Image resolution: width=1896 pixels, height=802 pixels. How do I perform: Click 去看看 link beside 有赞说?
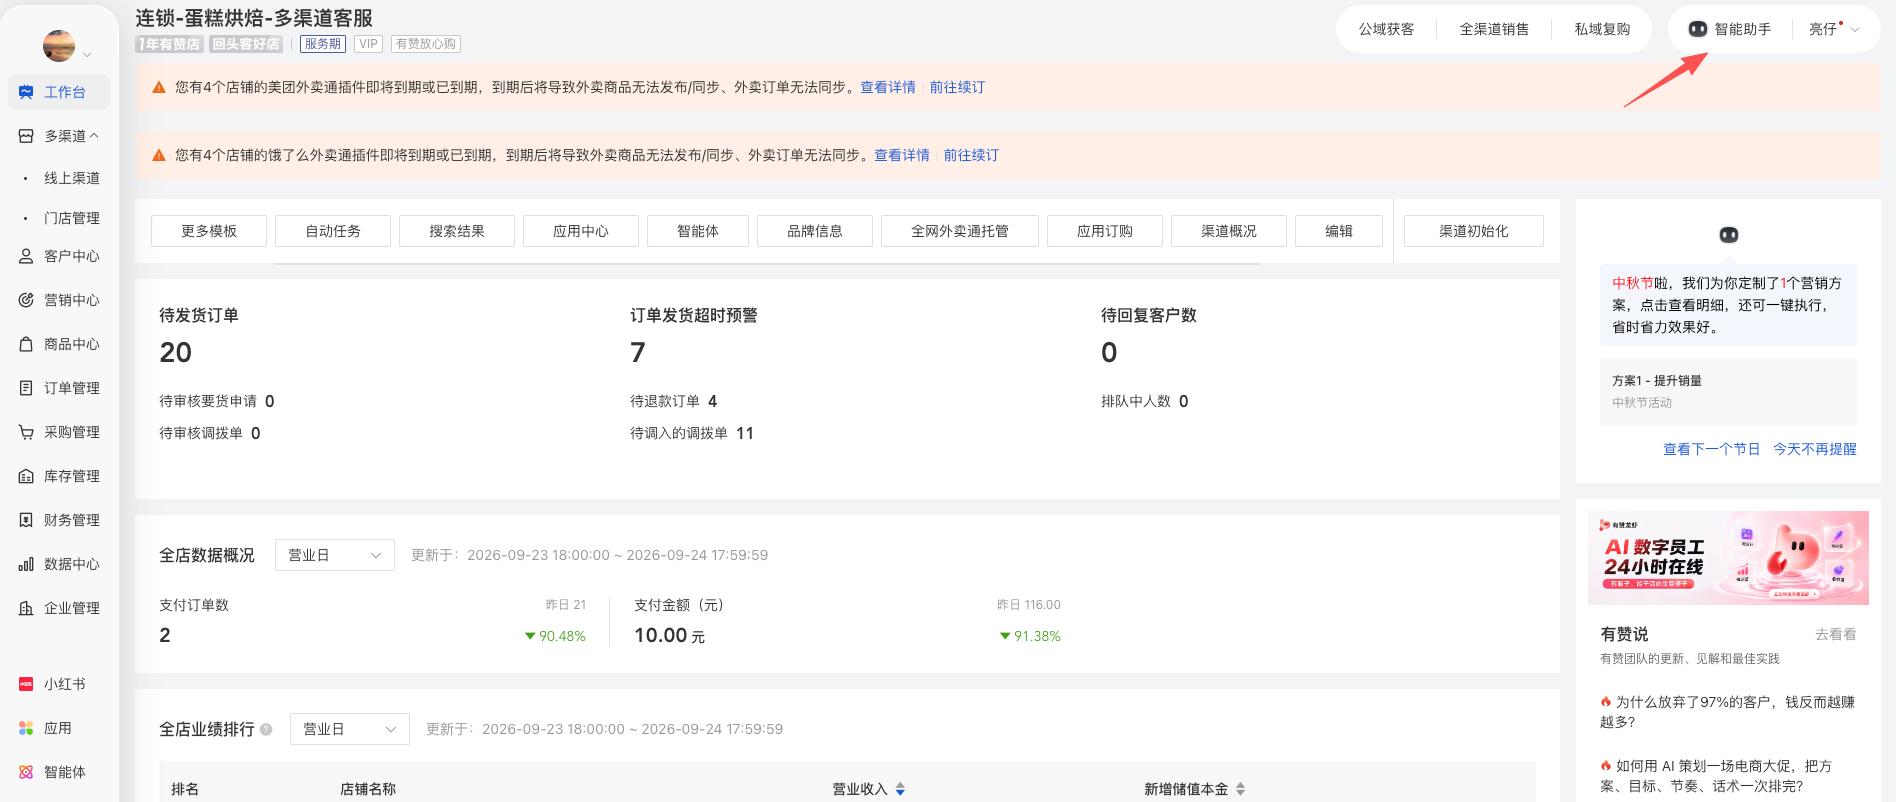coord(1836,634)
